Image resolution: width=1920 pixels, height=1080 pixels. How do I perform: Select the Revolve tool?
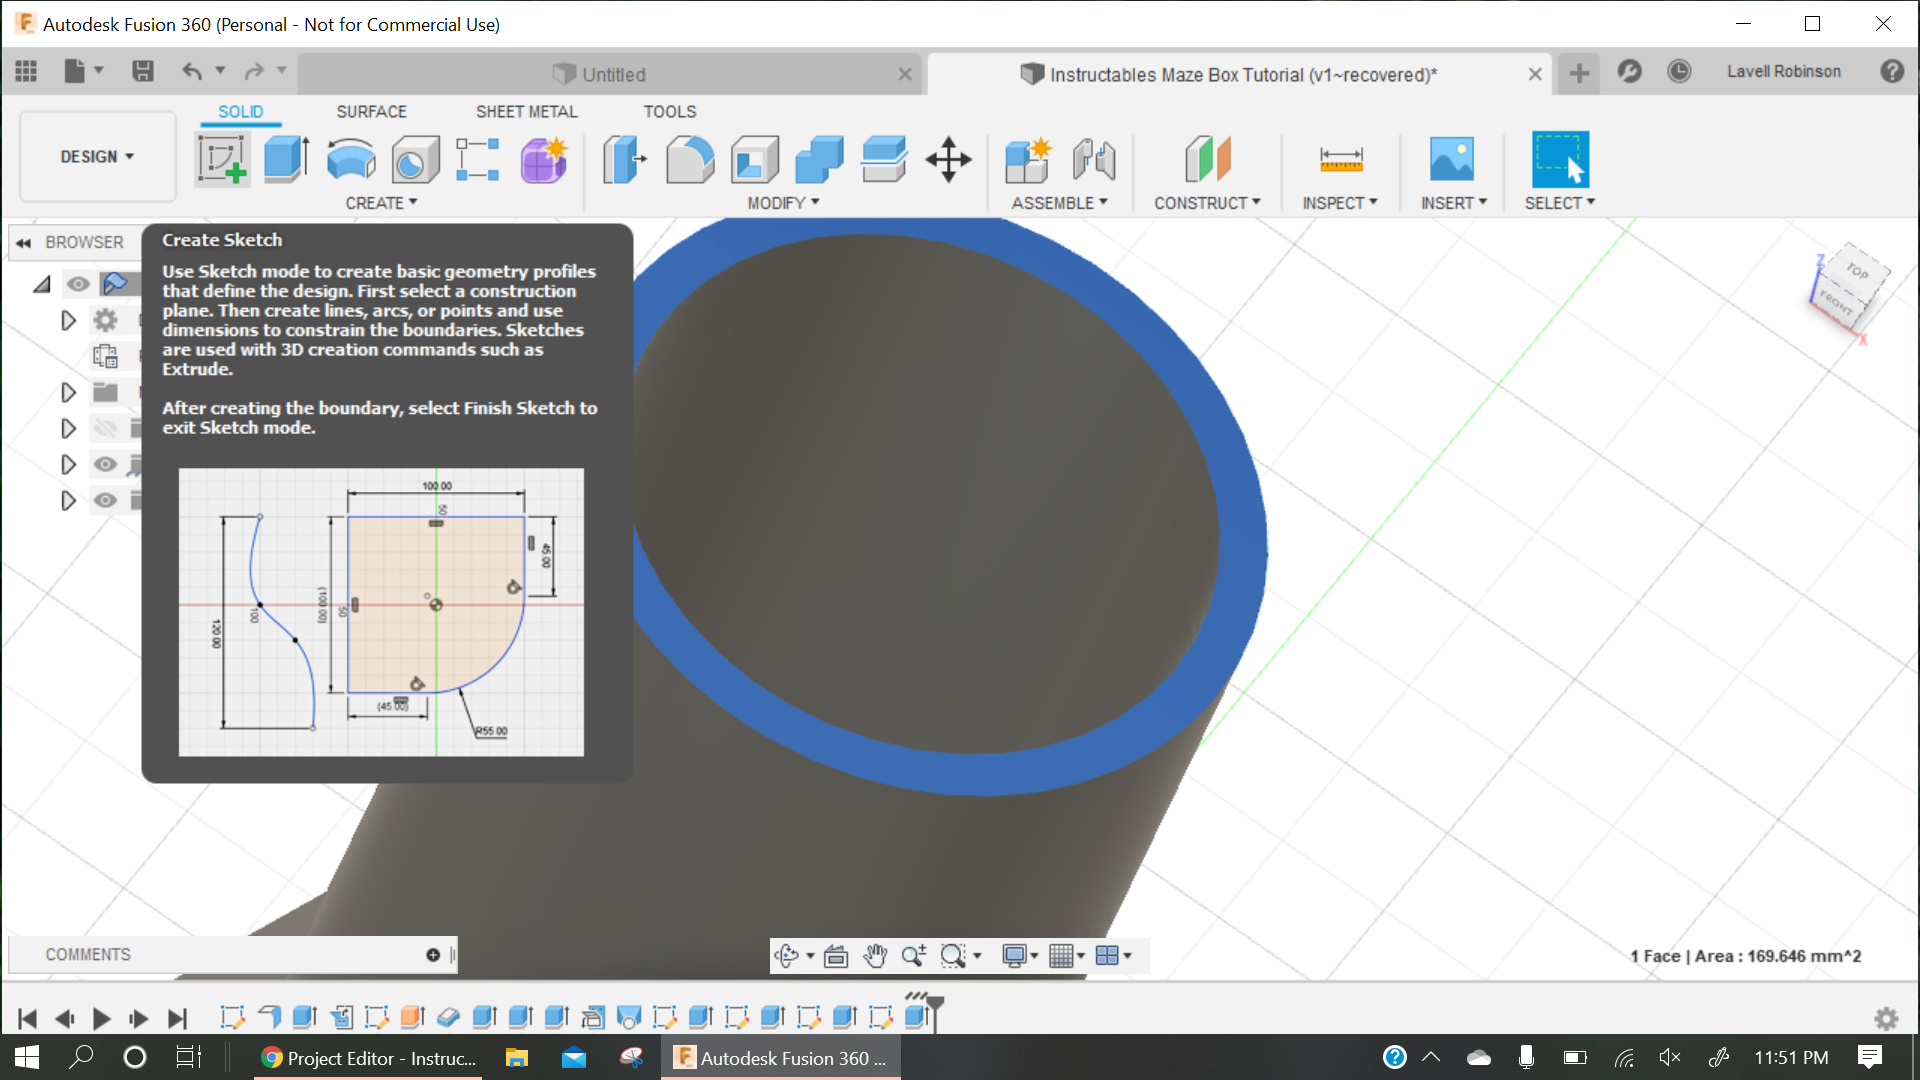click(x=351, y=159)
